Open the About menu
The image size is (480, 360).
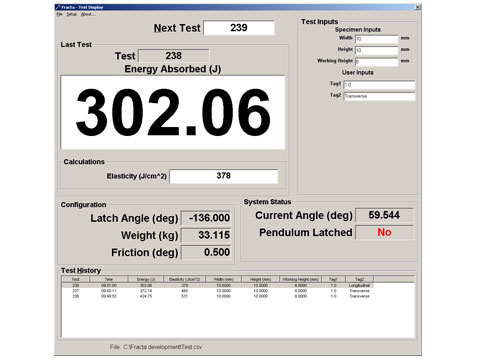click(88, 14)
